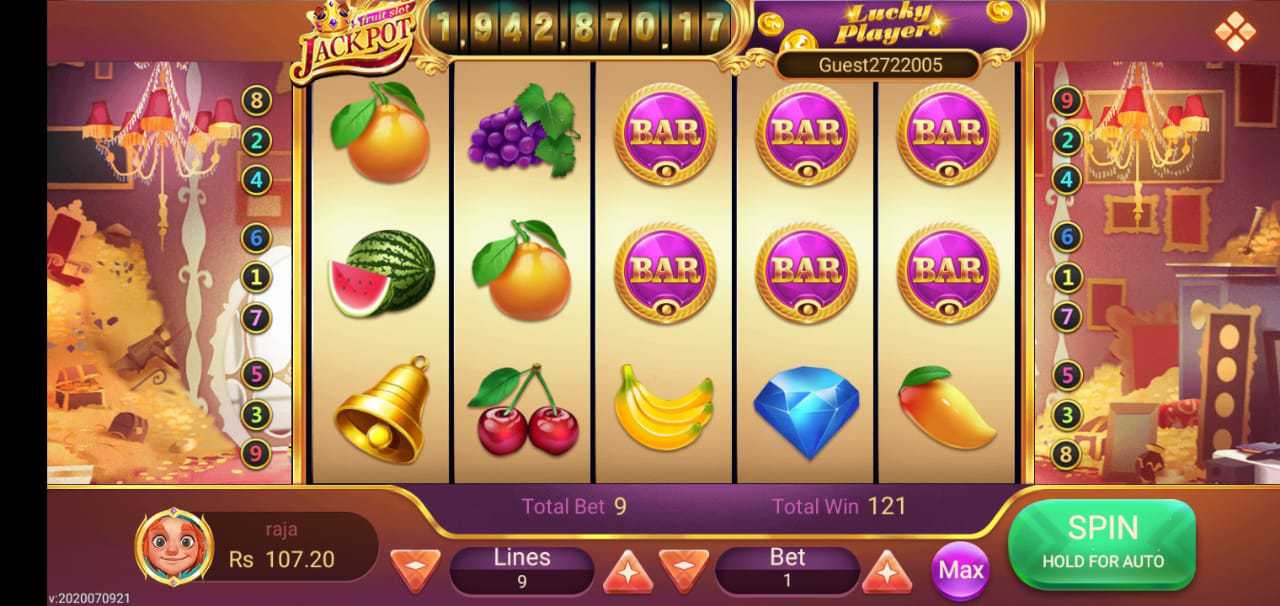Click the four-diamond menu icon

coord(1235,31)
